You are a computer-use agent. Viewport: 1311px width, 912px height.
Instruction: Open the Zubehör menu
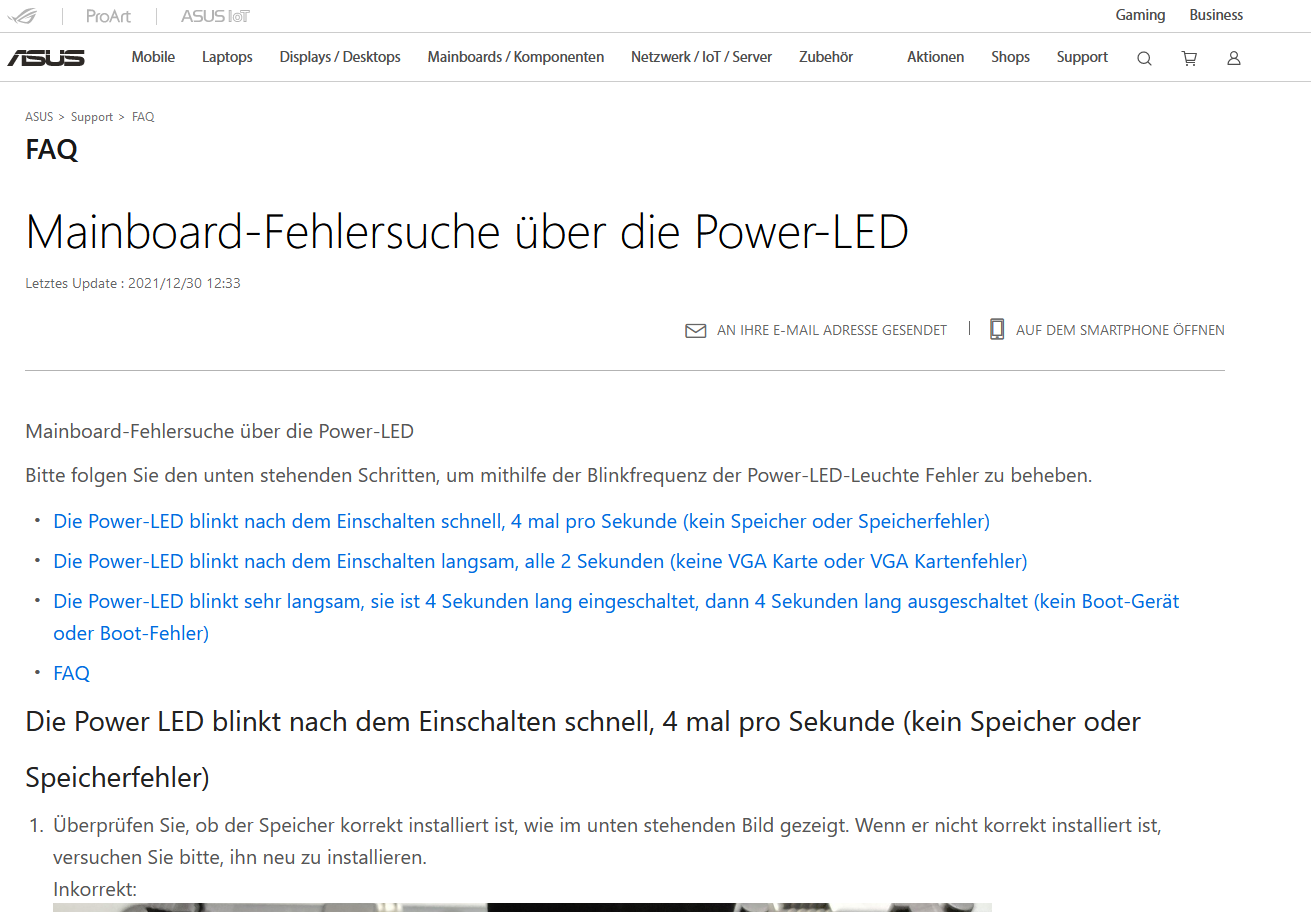[x=826, y=57]
